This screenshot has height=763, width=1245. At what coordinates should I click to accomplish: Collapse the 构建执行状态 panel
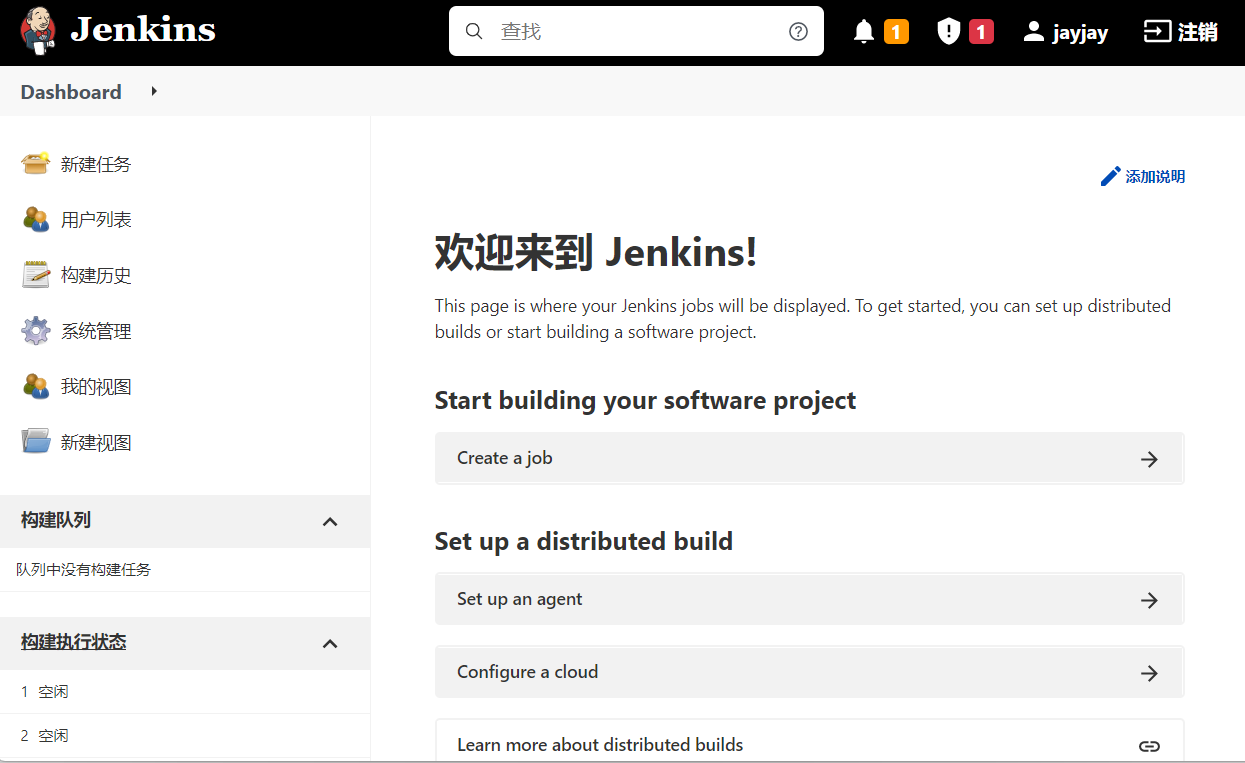[330, 643]
